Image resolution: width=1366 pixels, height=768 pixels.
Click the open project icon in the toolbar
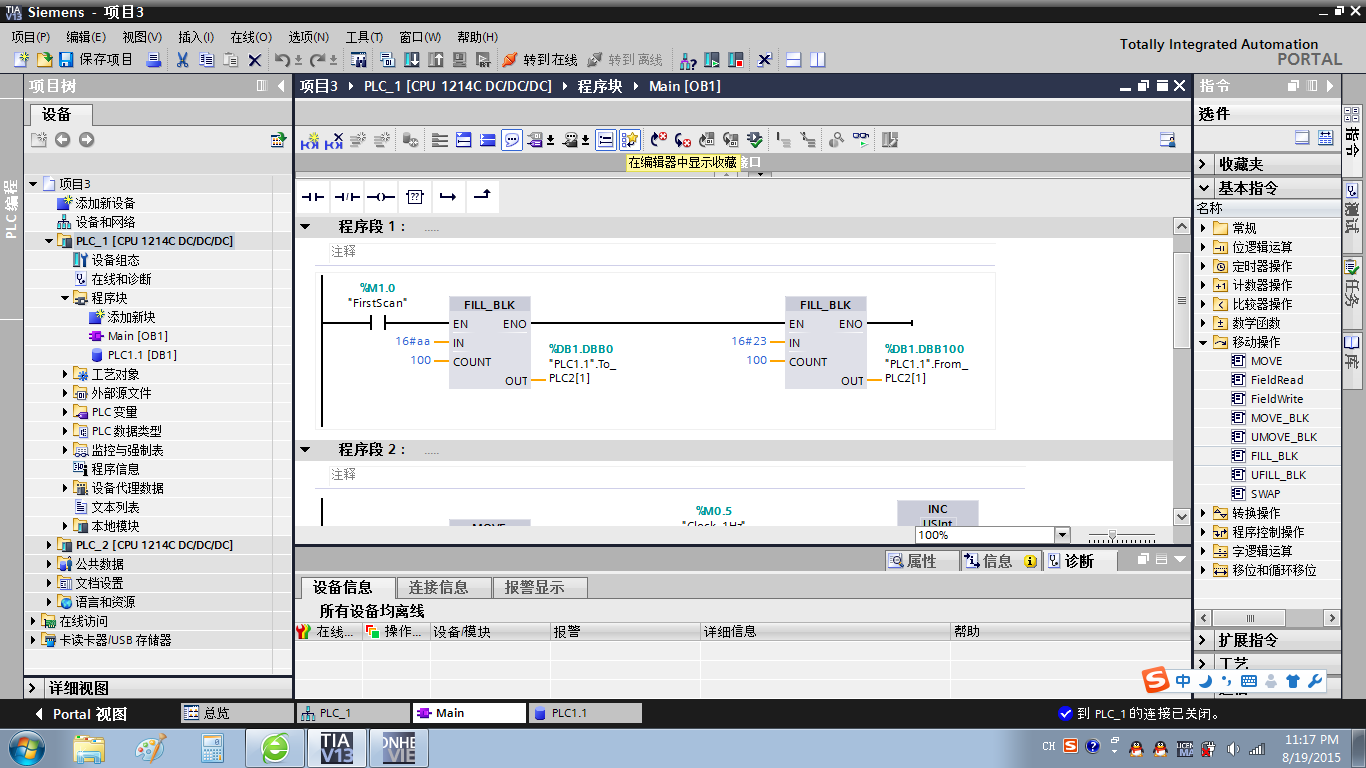pyautogui.click(x=44, y=60)
